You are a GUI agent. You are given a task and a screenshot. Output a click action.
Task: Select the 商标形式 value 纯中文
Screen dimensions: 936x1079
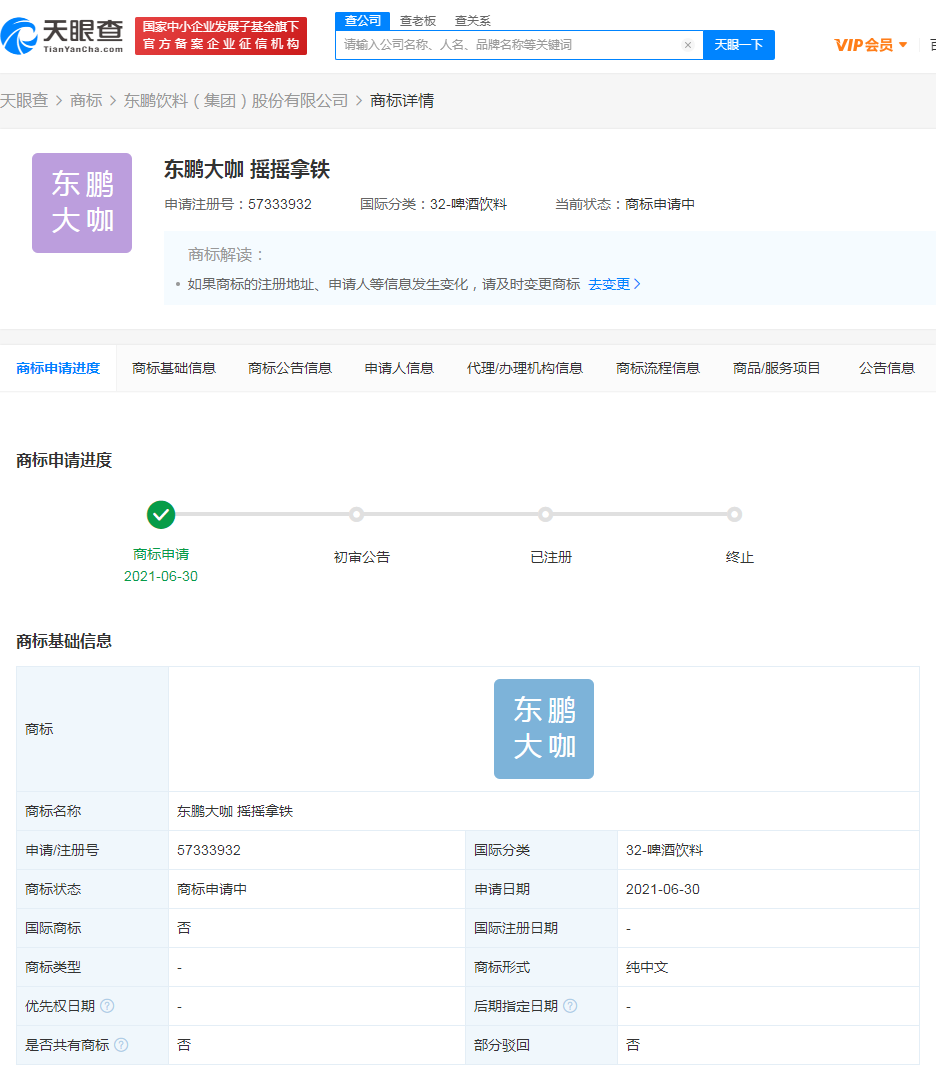(647, 967)
